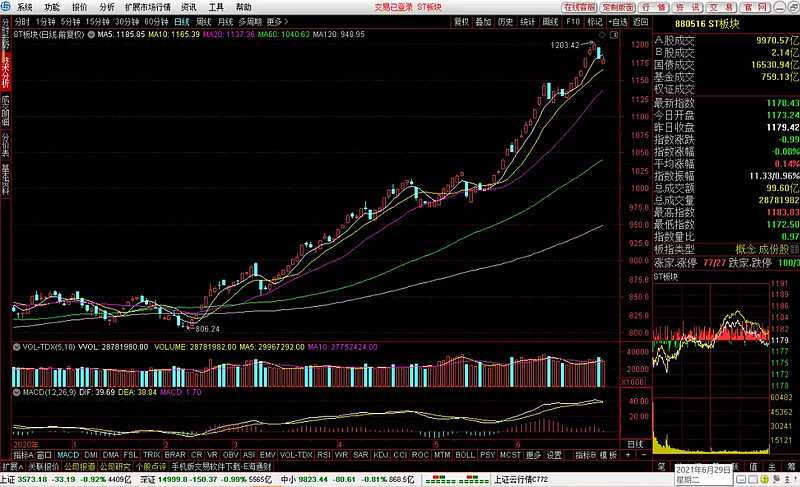Screen dimensions: 800x487
Task: Select the KDJ indicator
Action: [381, 455]
